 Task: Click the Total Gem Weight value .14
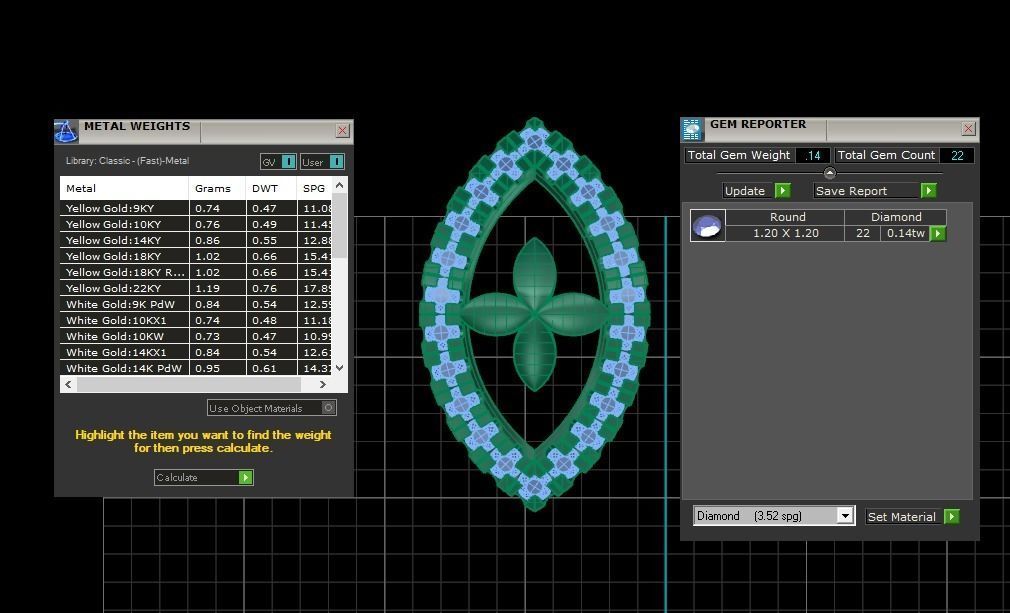(x=813, y=155)
